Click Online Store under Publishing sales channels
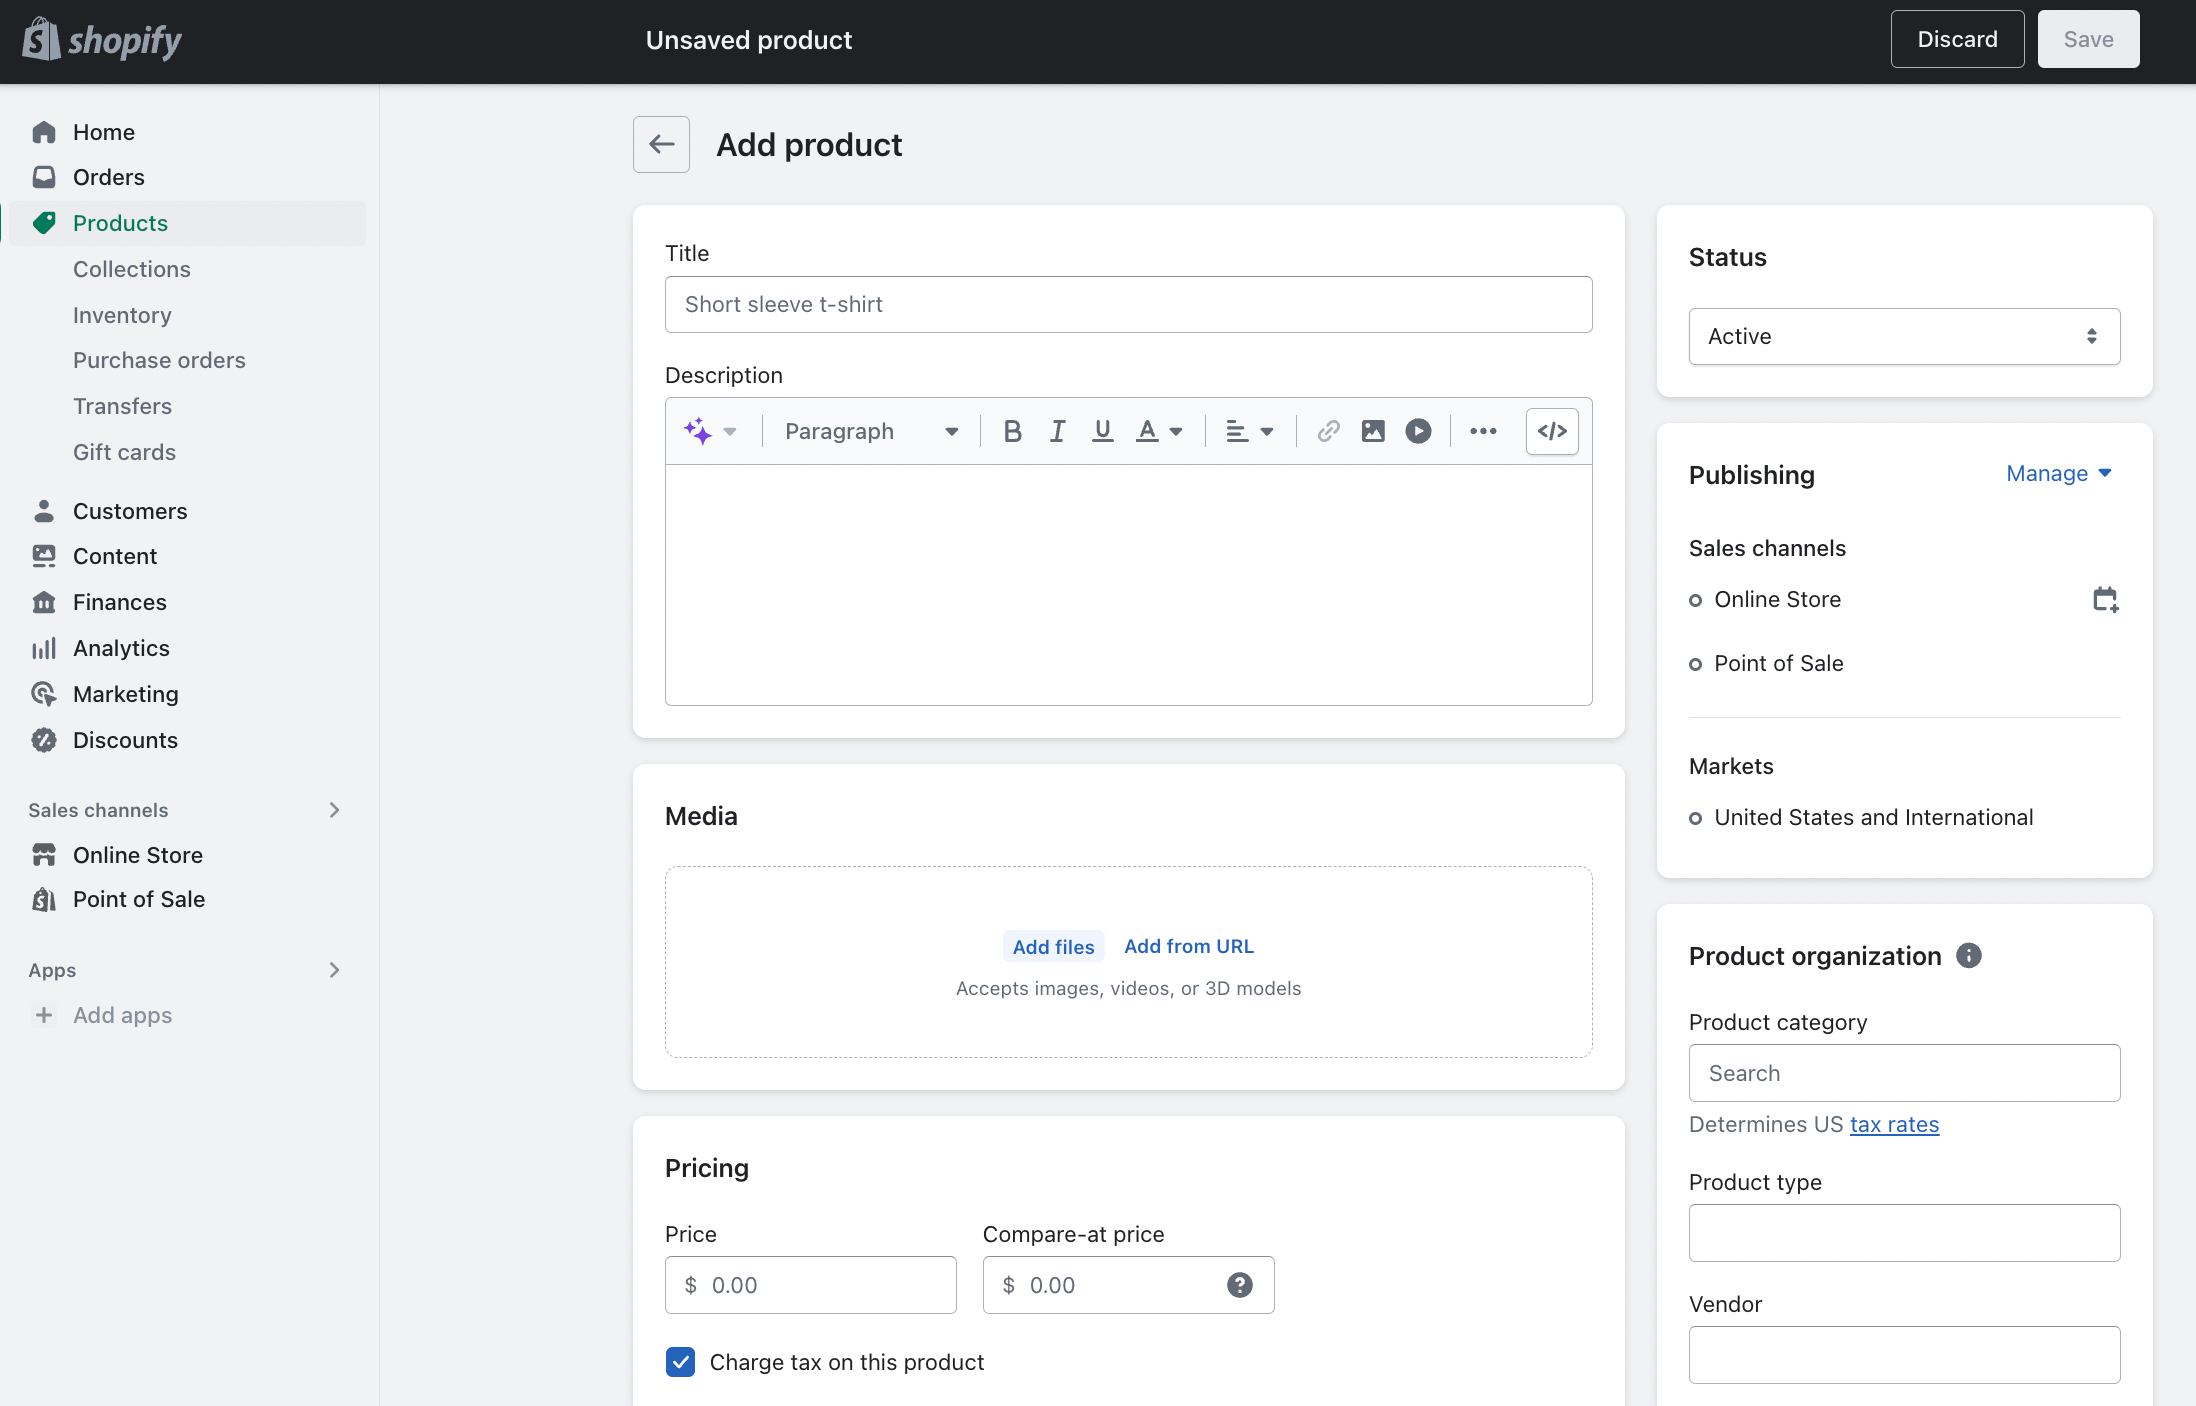 point(1777,599)
